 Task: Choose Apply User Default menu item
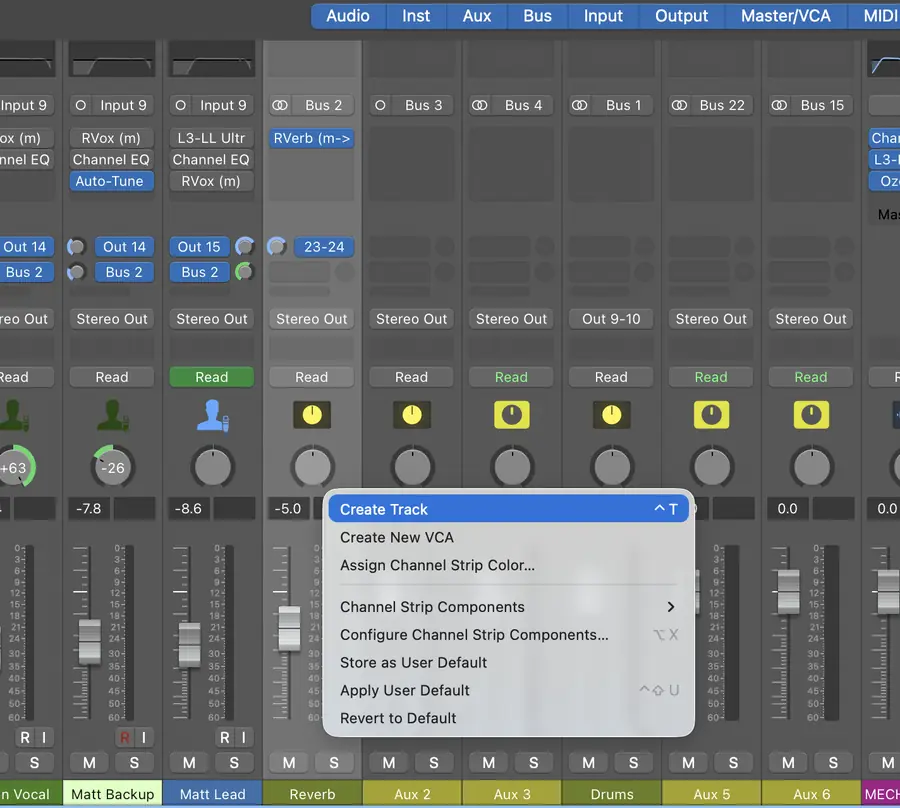pos(509,690)
